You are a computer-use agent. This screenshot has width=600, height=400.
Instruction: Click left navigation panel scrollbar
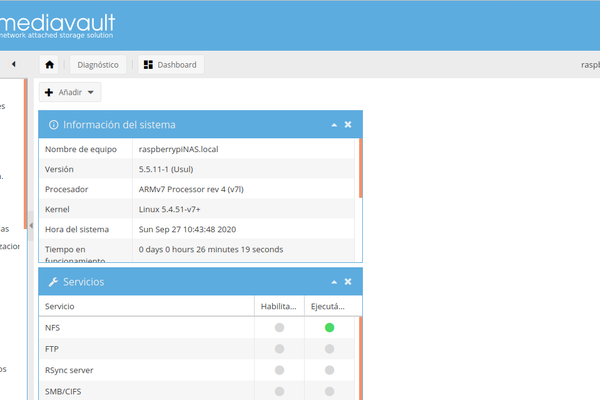click(x=25, y=154)
